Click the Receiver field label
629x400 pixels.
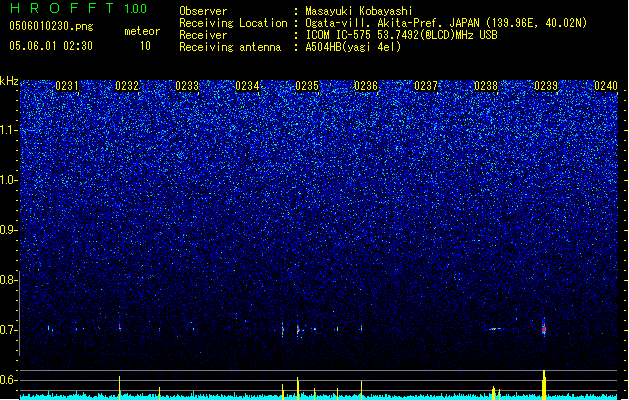tap(203, 35)
